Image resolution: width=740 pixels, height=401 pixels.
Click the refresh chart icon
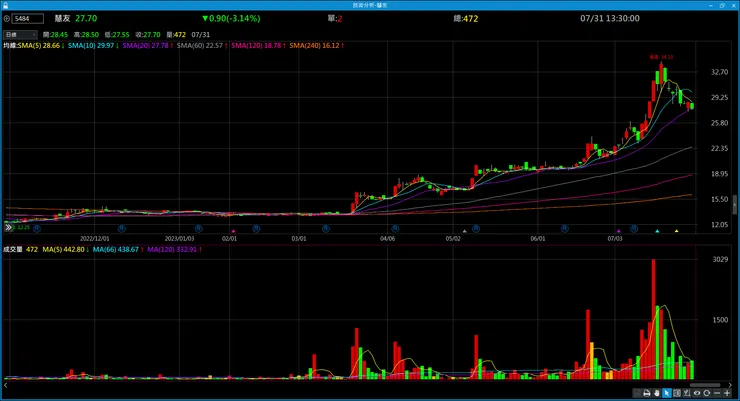click(x=706, y=393)
